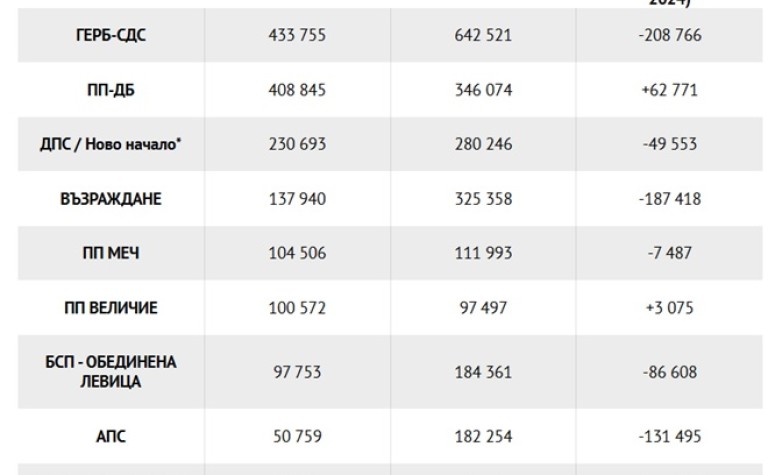Click the -131 495 difference value
The width and height of the screenshot is (768, 475).
click(671, 436)
